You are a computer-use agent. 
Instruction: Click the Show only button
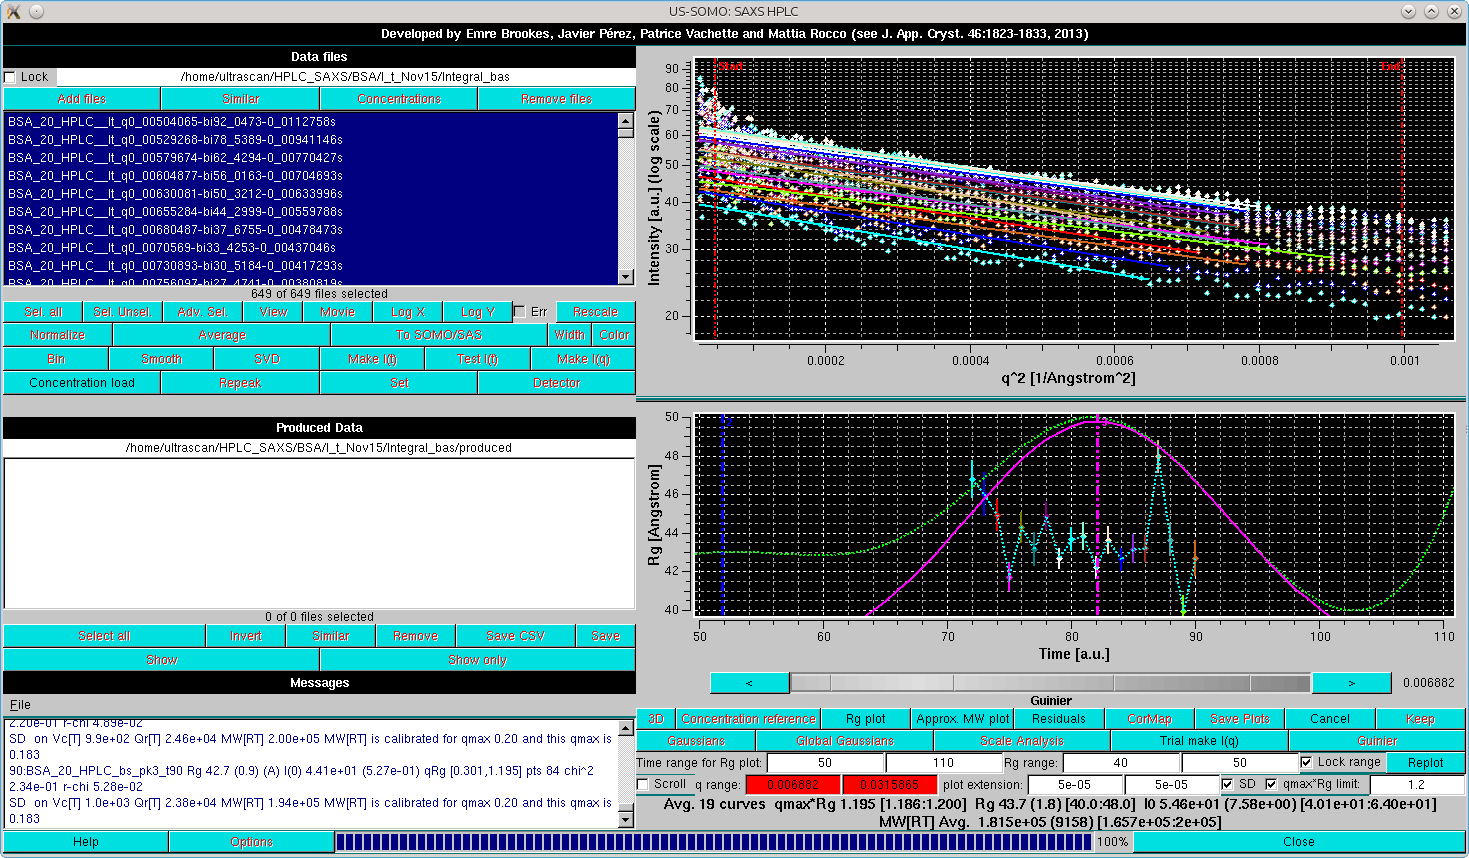(x=478, y=660)
